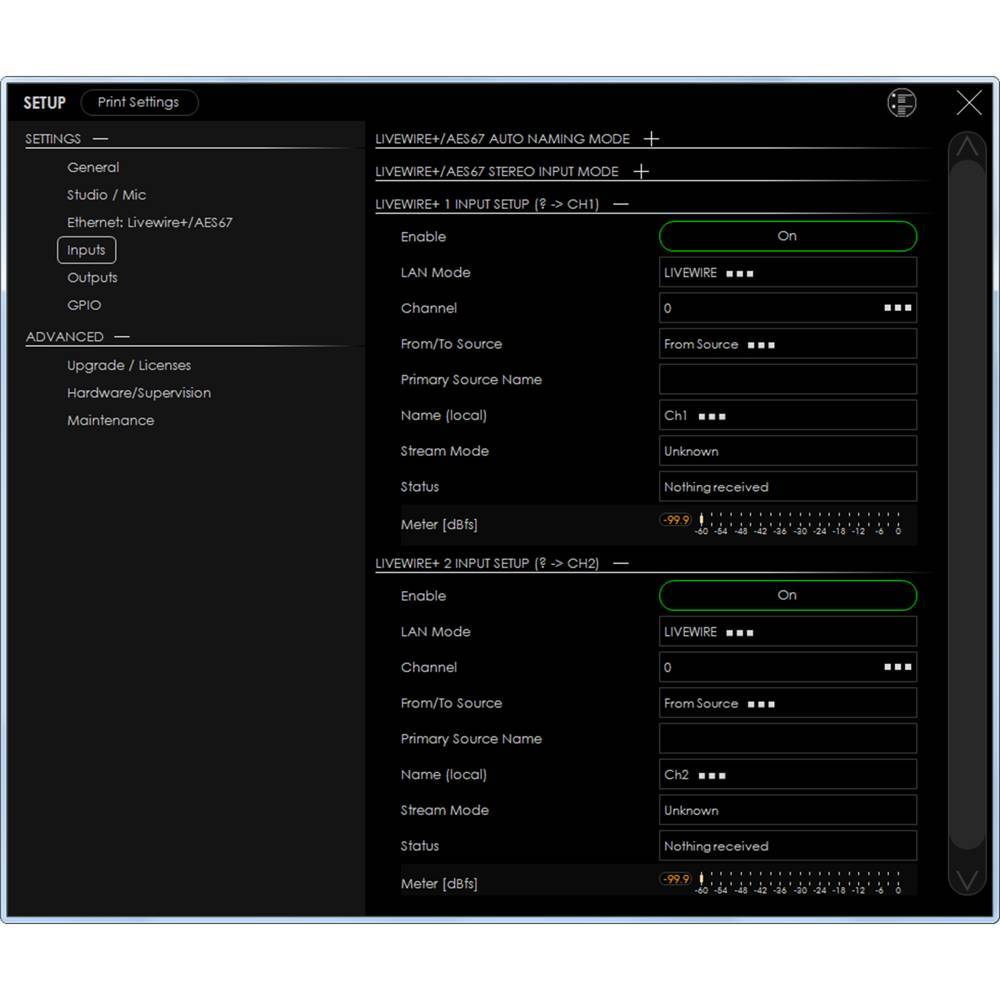Click the Stream Mode value for Livewire+ 2
The image size is (1000, 1000).
click(788, 810)
